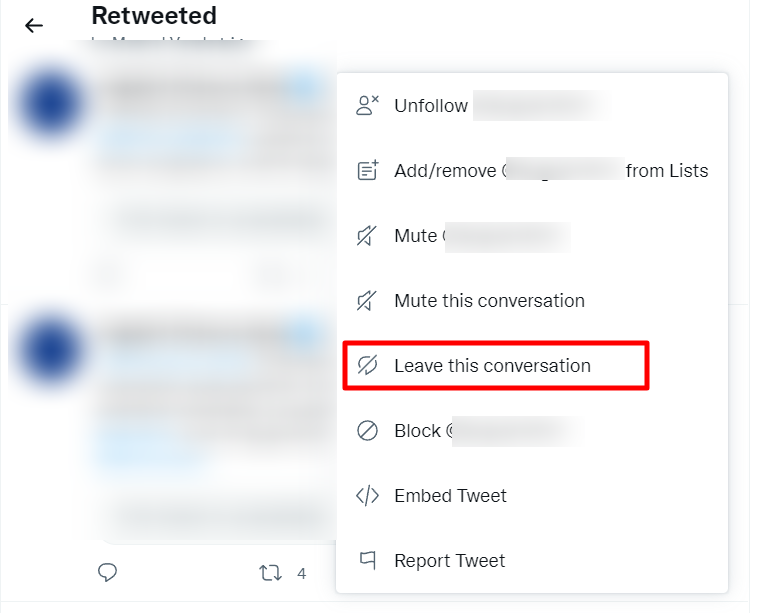
Task: Click the circle-slash icon beside Block
Action: coord(368,431)
